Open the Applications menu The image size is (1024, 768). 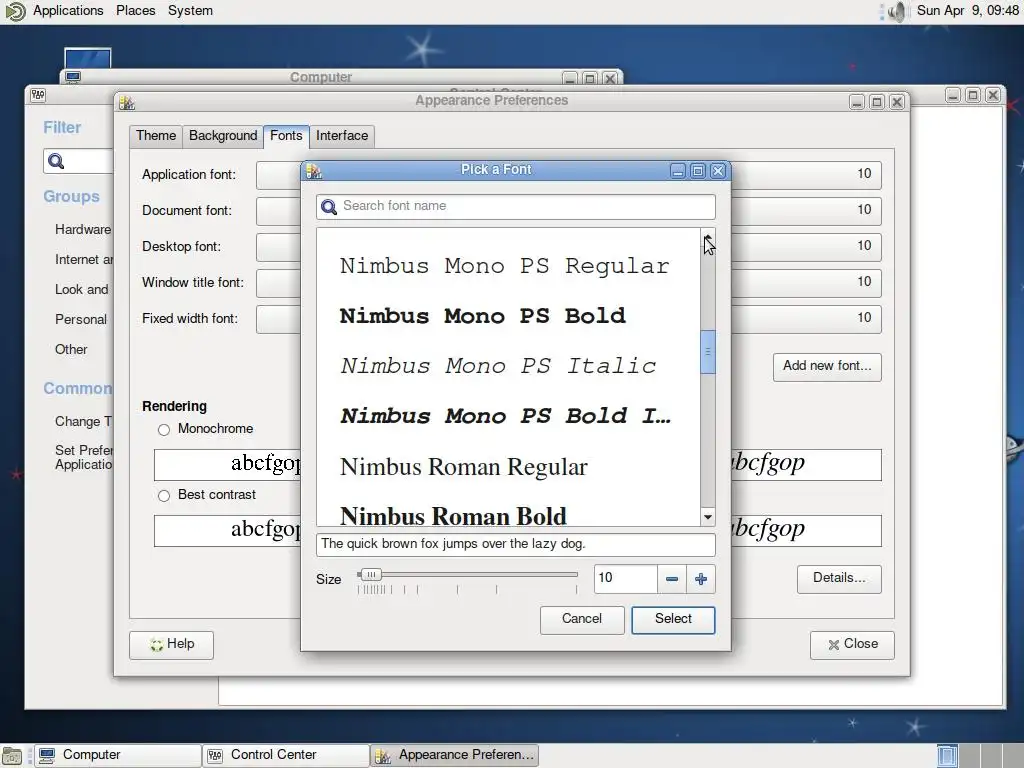68,10
